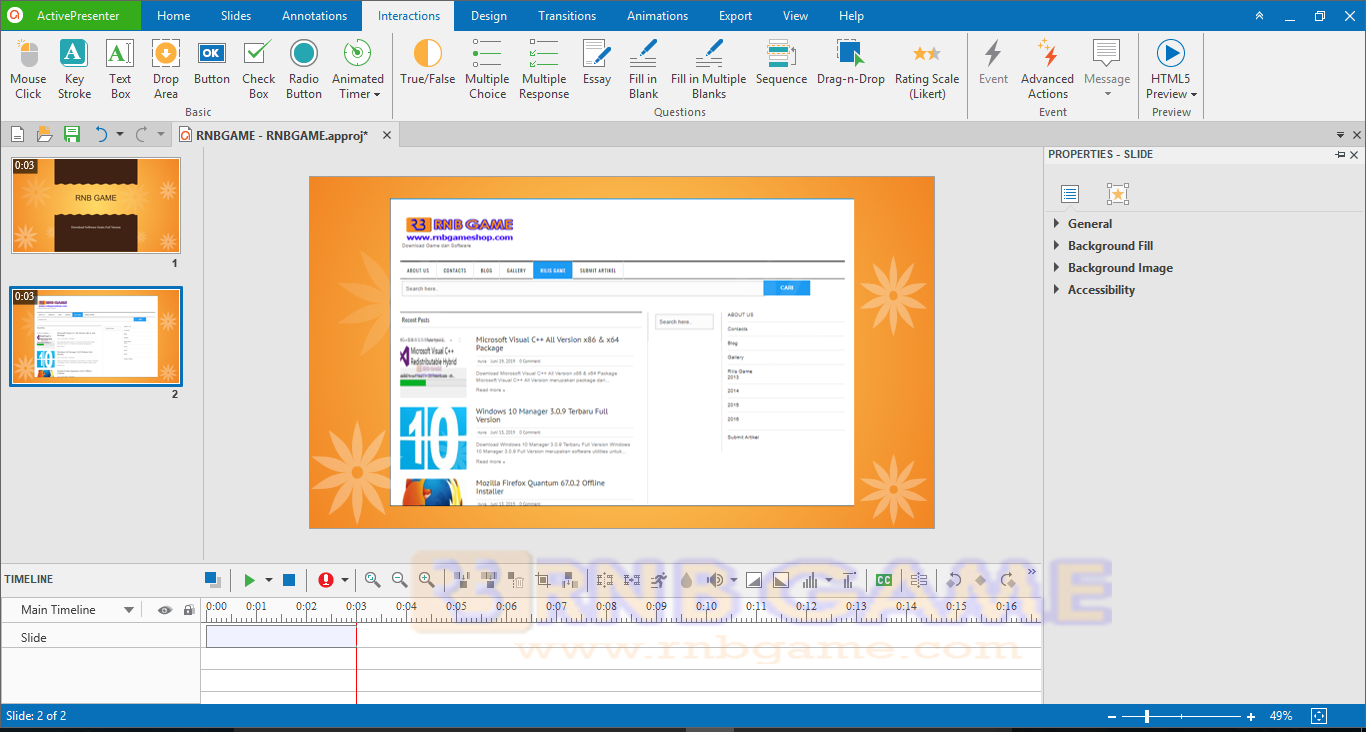
Task: Insert a Key Stroke interaction
Action: (74, 70)
